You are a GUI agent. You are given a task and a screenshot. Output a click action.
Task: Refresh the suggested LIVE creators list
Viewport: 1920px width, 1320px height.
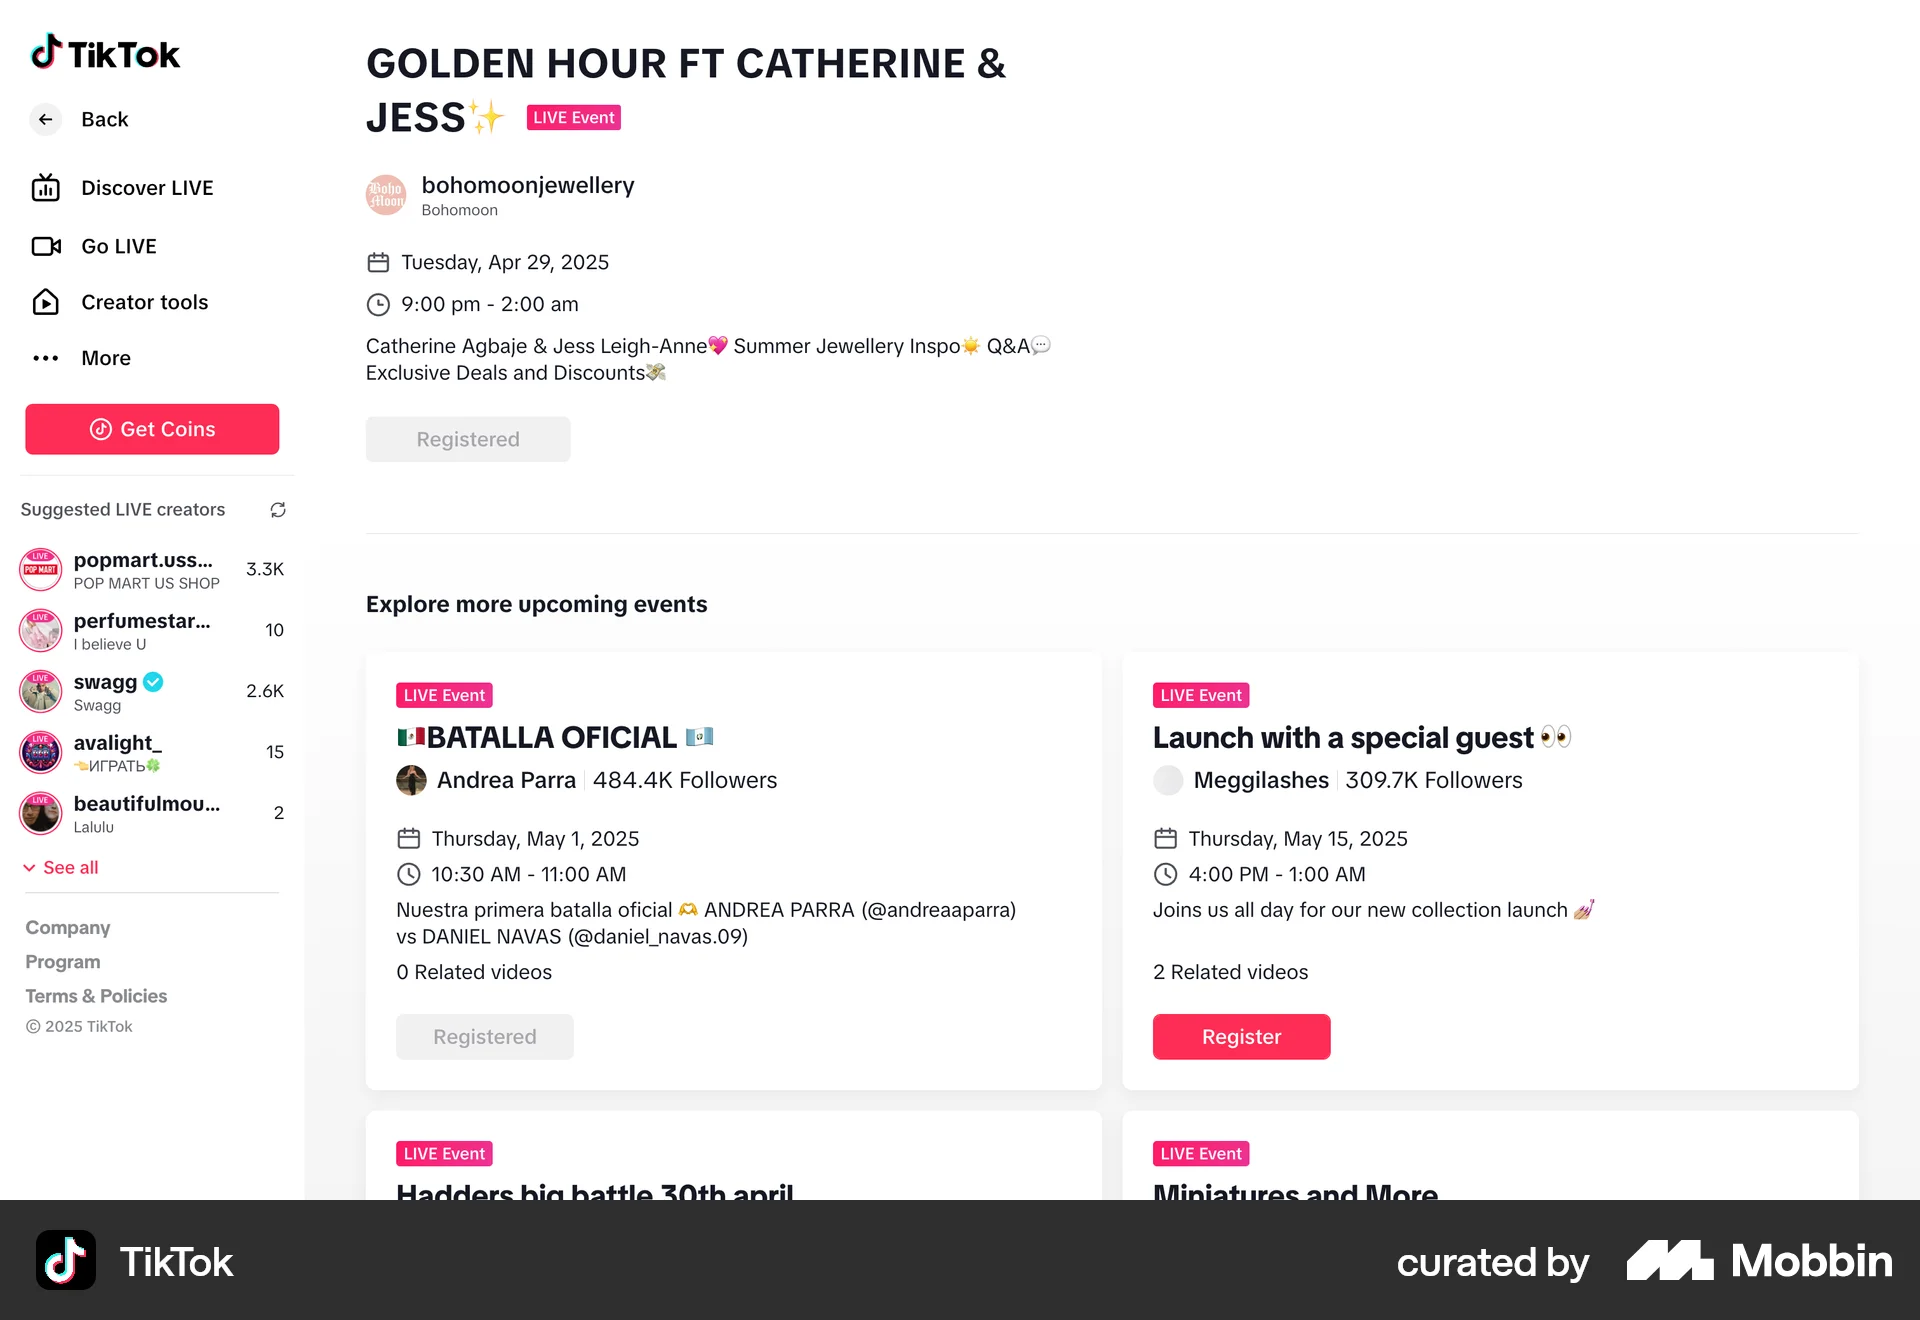pos(278,510)
